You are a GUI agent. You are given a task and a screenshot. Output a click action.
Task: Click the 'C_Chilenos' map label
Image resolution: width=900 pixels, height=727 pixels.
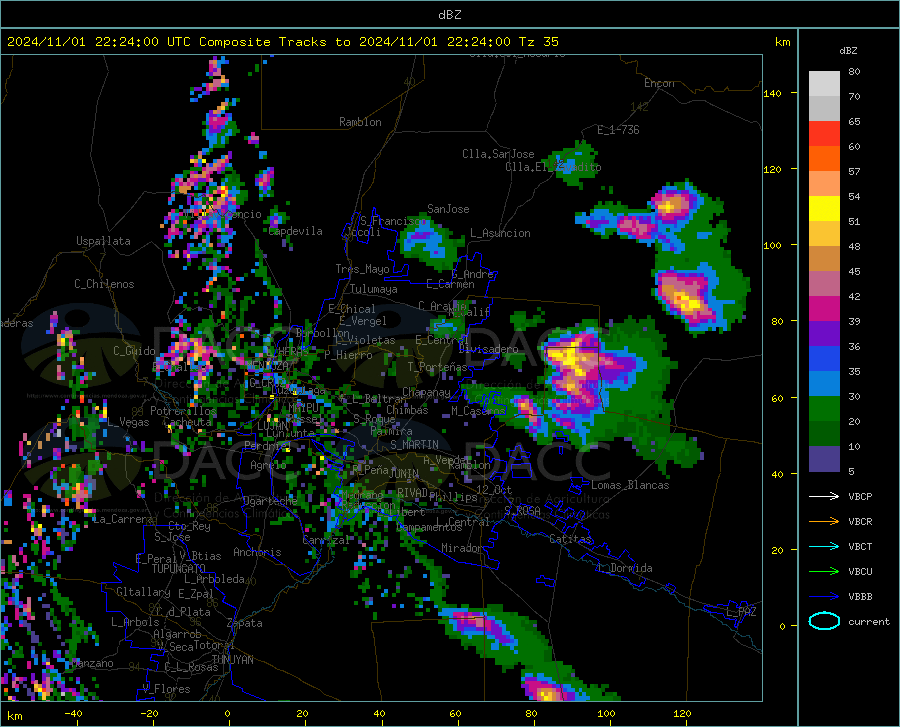pos(104,284)
